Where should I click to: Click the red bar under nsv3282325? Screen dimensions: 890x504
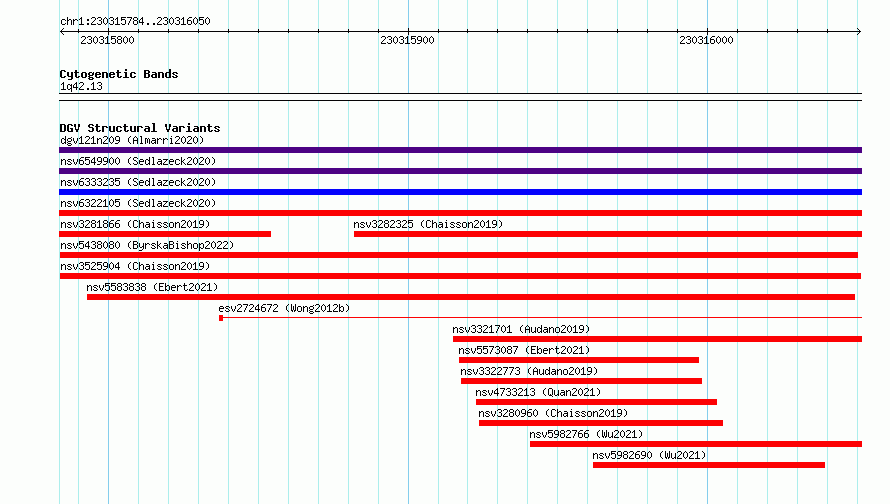coord(608,234)
